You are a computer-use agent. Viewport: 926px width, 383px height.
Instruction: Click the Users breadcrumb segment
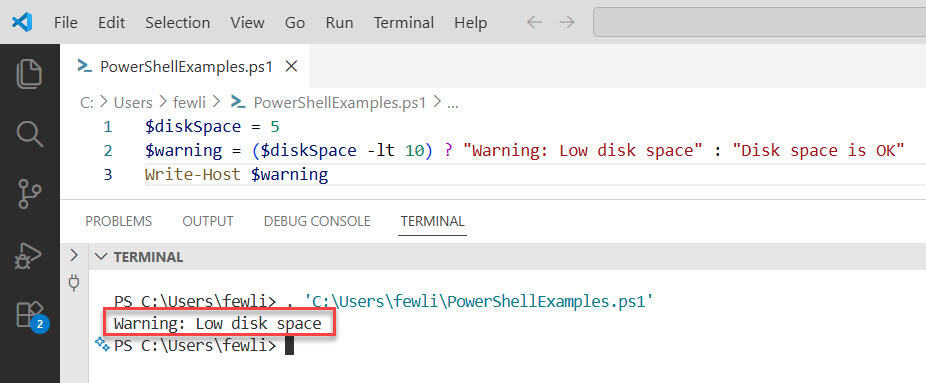(133, 103)
